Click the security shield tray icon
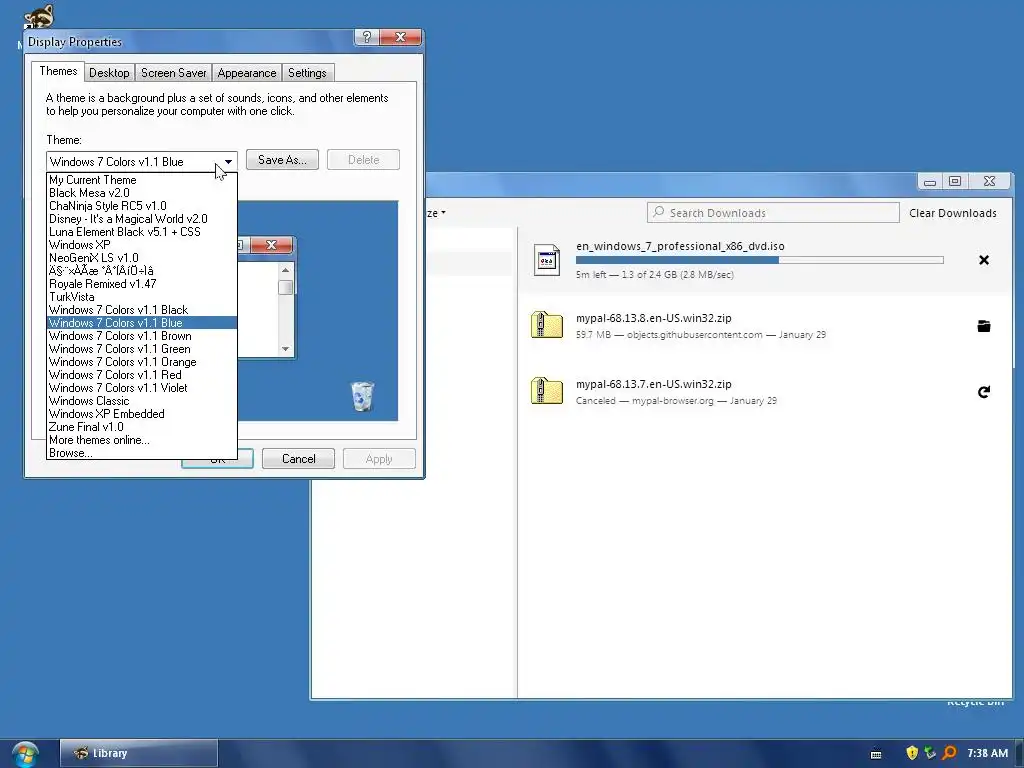 point(912,753)
